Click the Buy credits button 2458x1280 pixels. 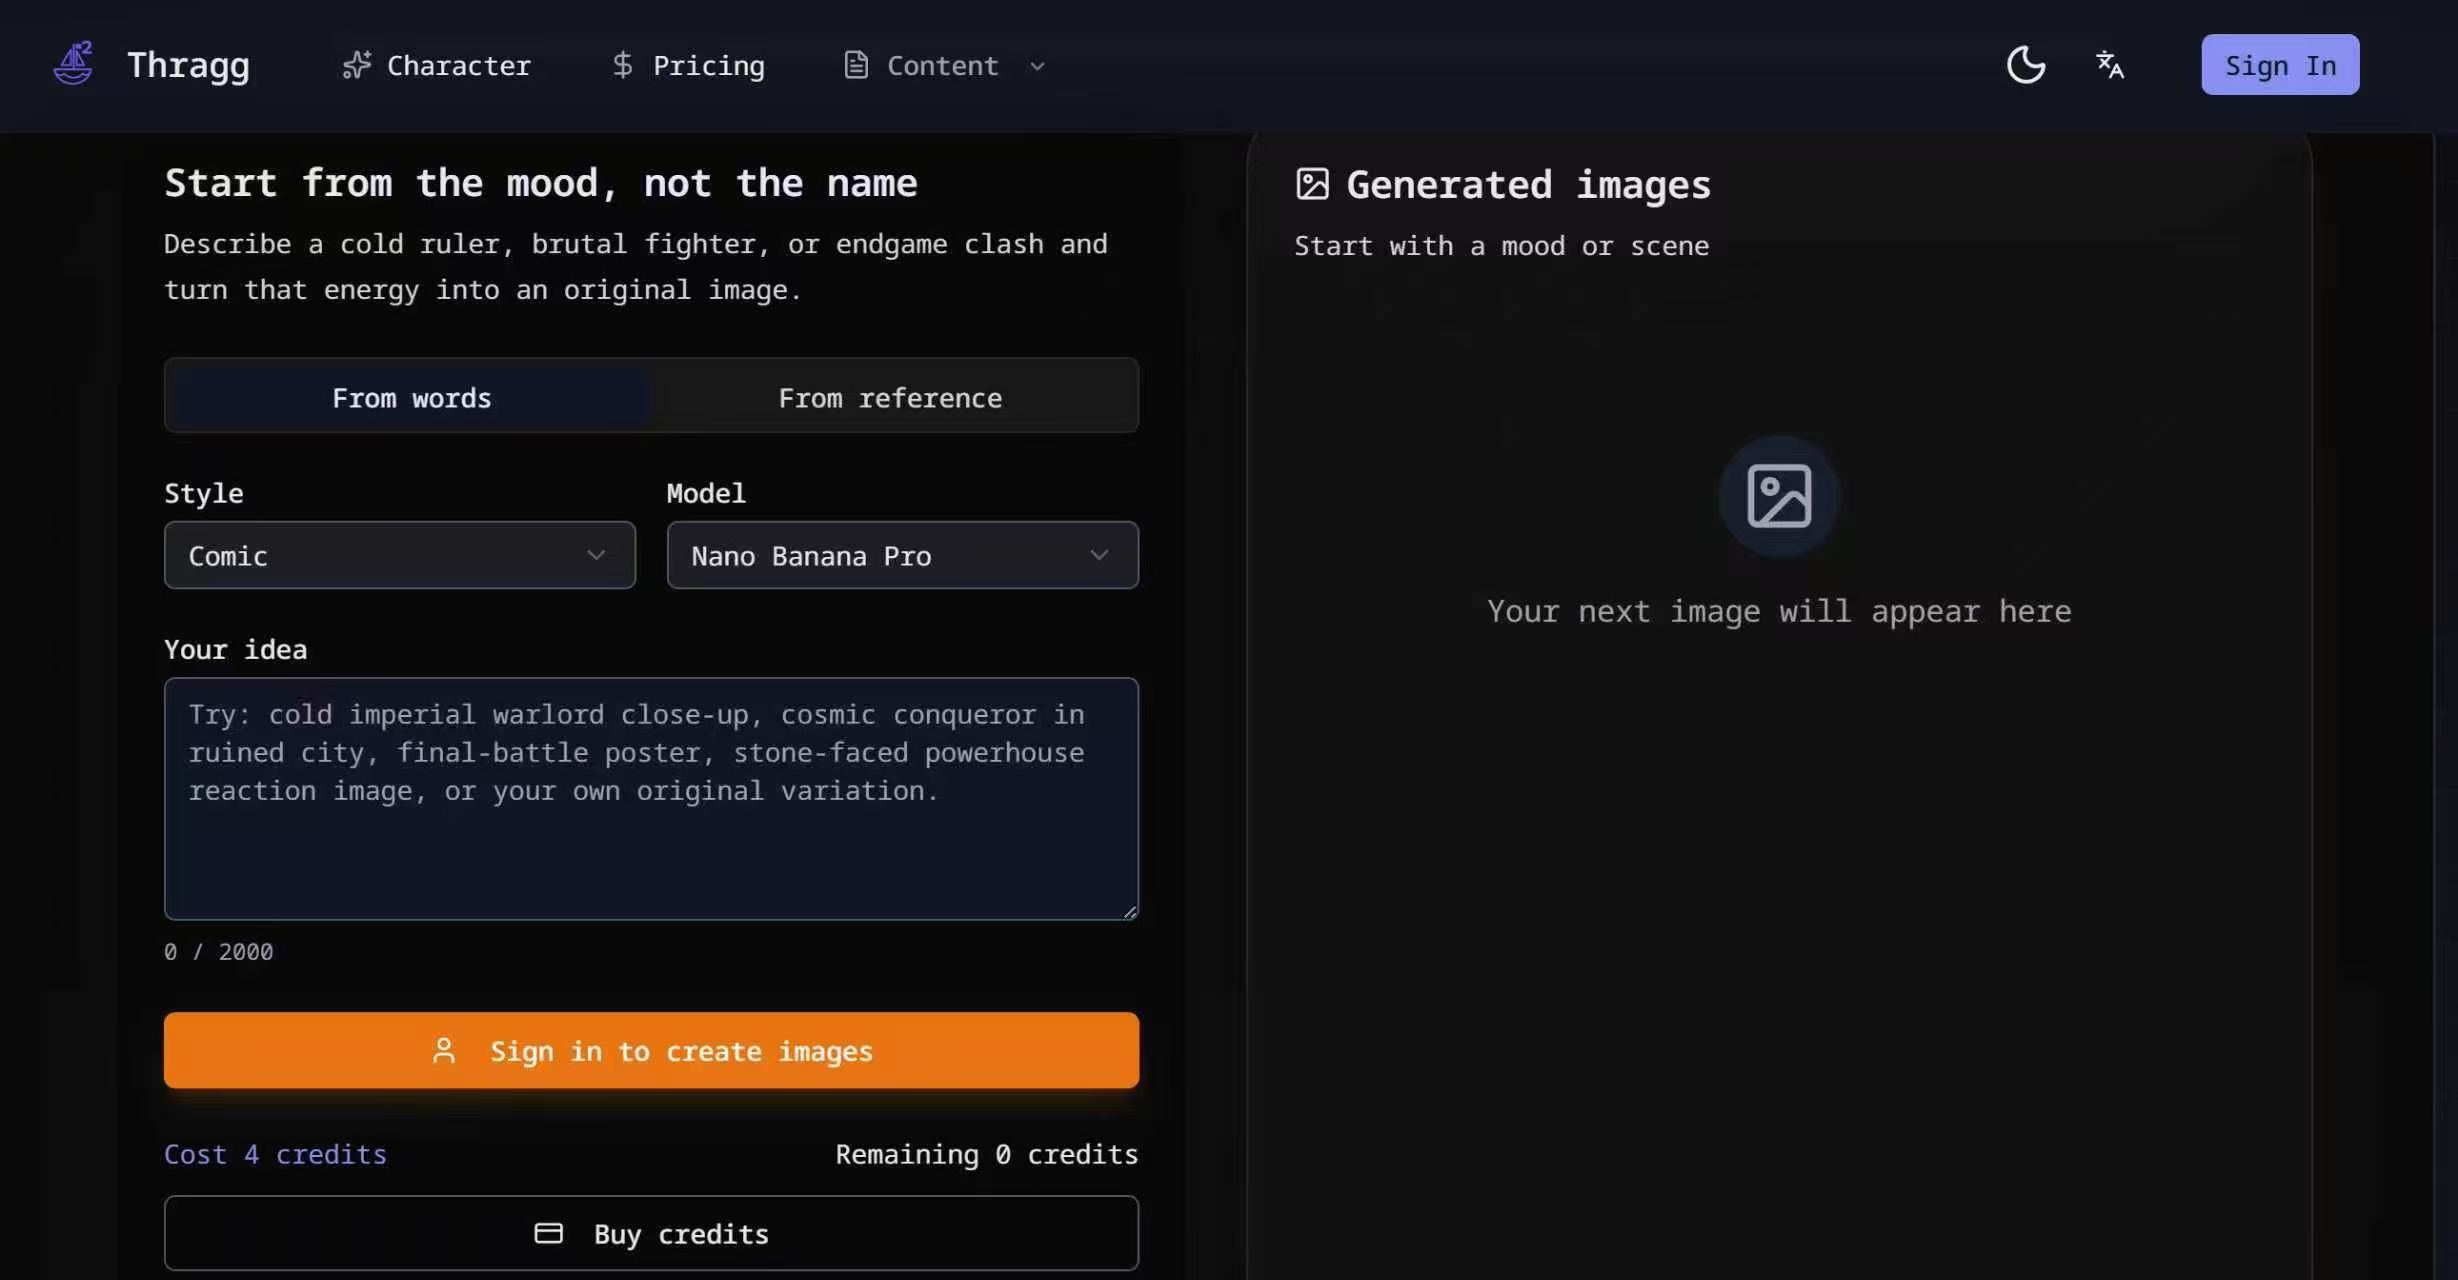pos(651,1233)
